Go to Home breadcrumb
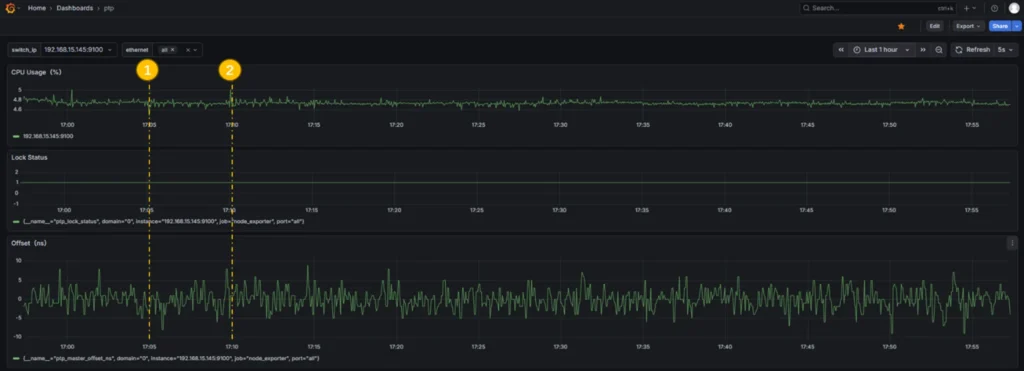1024x371 pixels. point(36,8)
